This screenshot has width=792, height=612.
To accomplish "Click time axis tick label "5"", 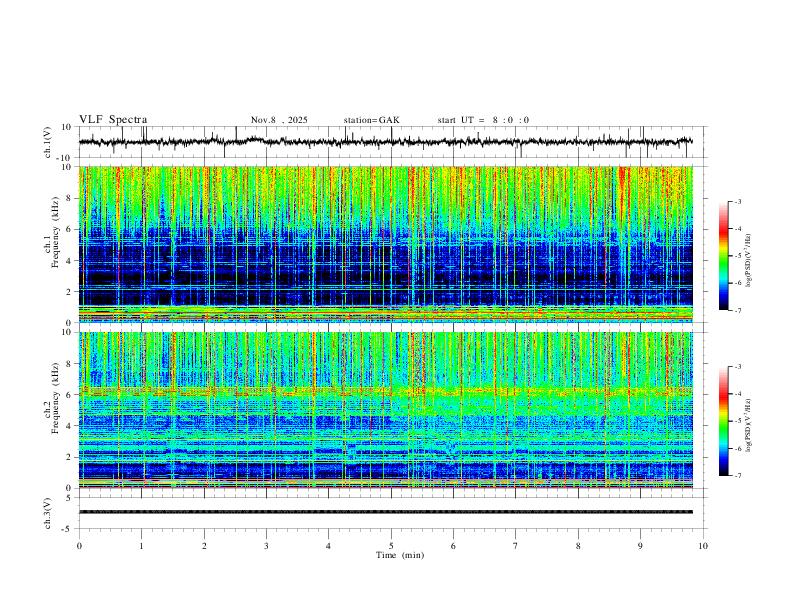I will 391,546.
